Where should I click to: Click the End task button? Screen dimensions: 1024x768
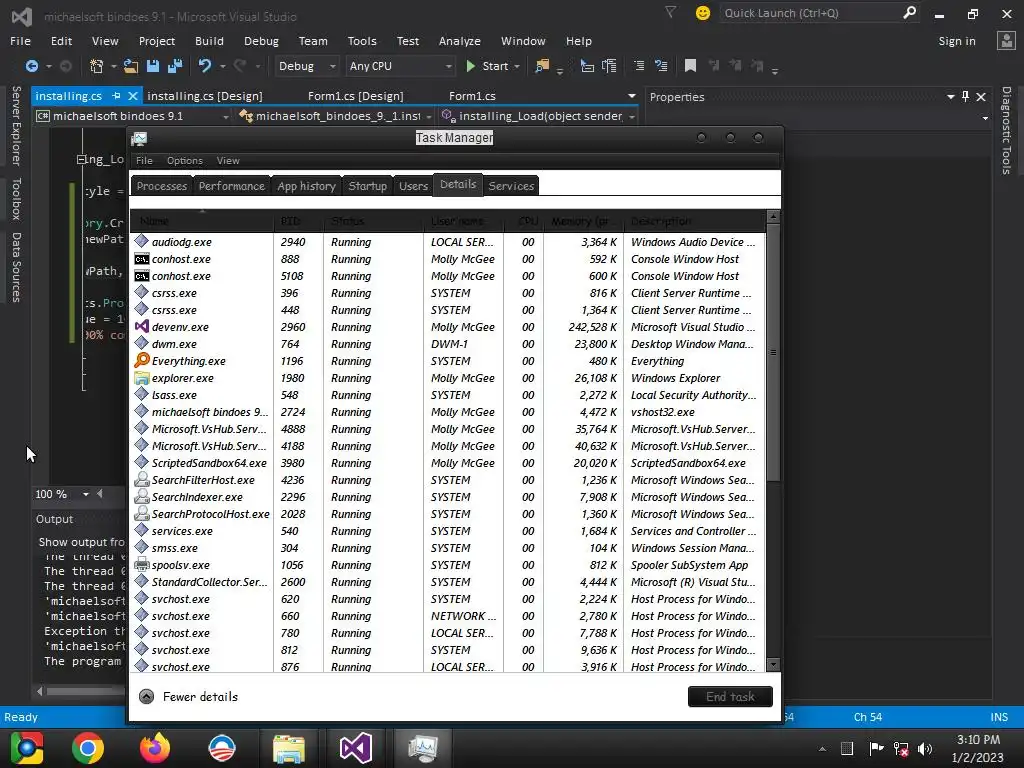[730, 697]
